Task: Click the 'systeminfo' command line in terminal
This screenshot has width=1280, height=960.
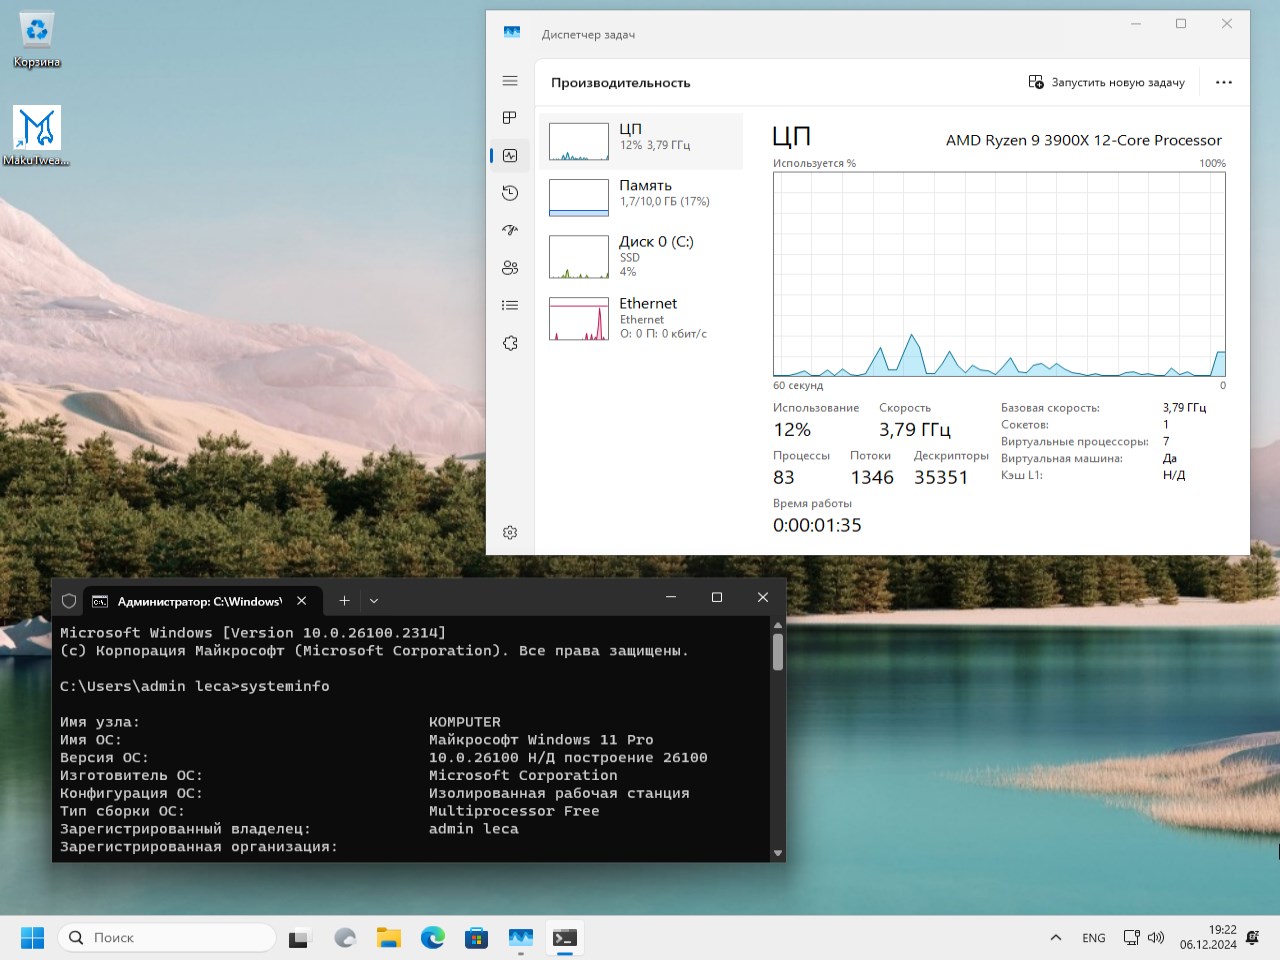Action: coord(195,687)
